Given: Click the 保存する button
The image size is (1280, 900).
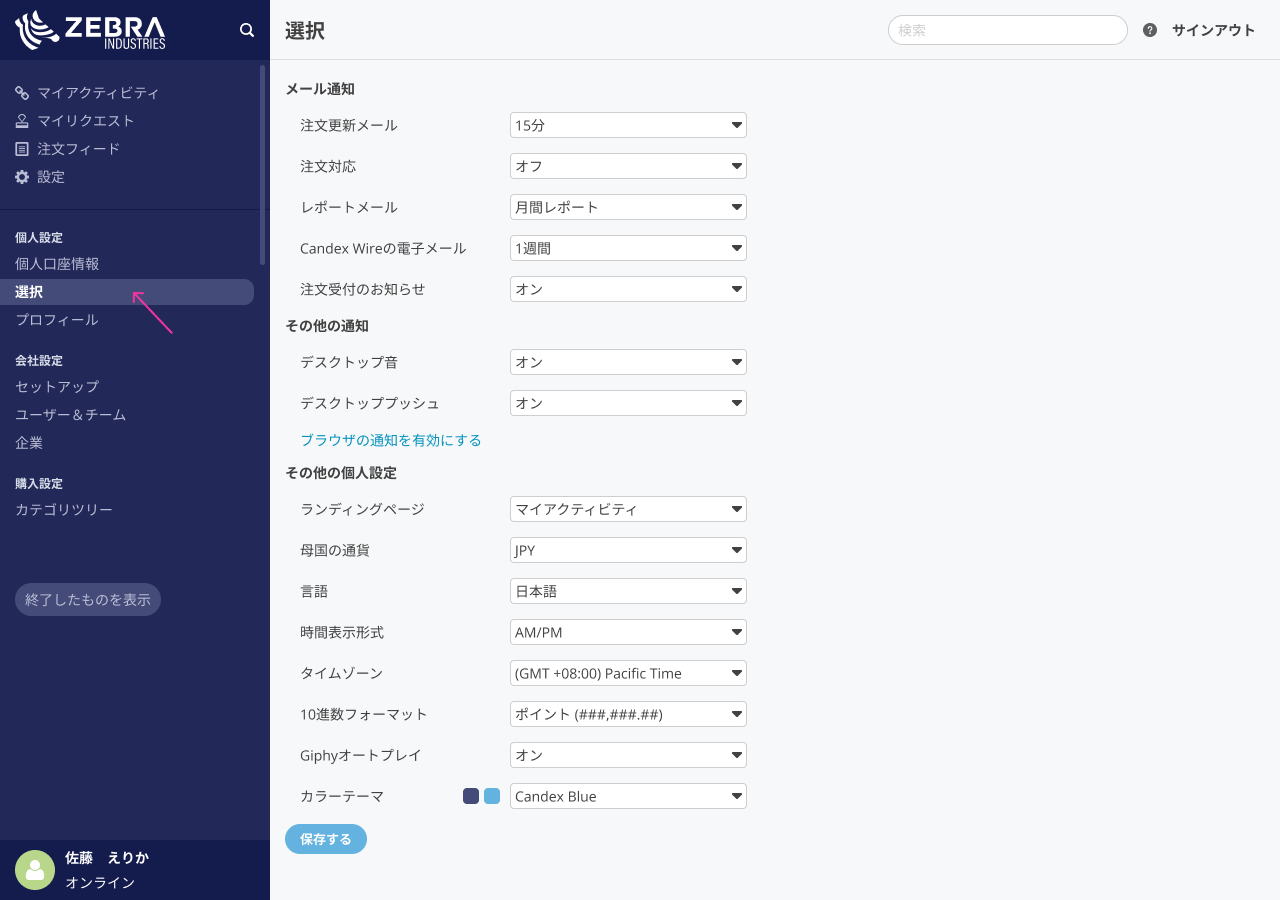Looking at the screenshot, I should (326, 839).
